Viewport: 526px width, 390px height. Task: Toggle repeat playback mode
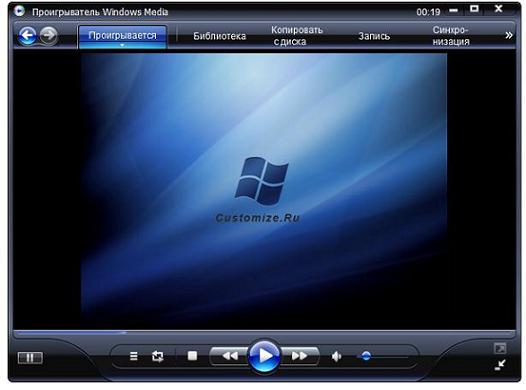point(157,356)
